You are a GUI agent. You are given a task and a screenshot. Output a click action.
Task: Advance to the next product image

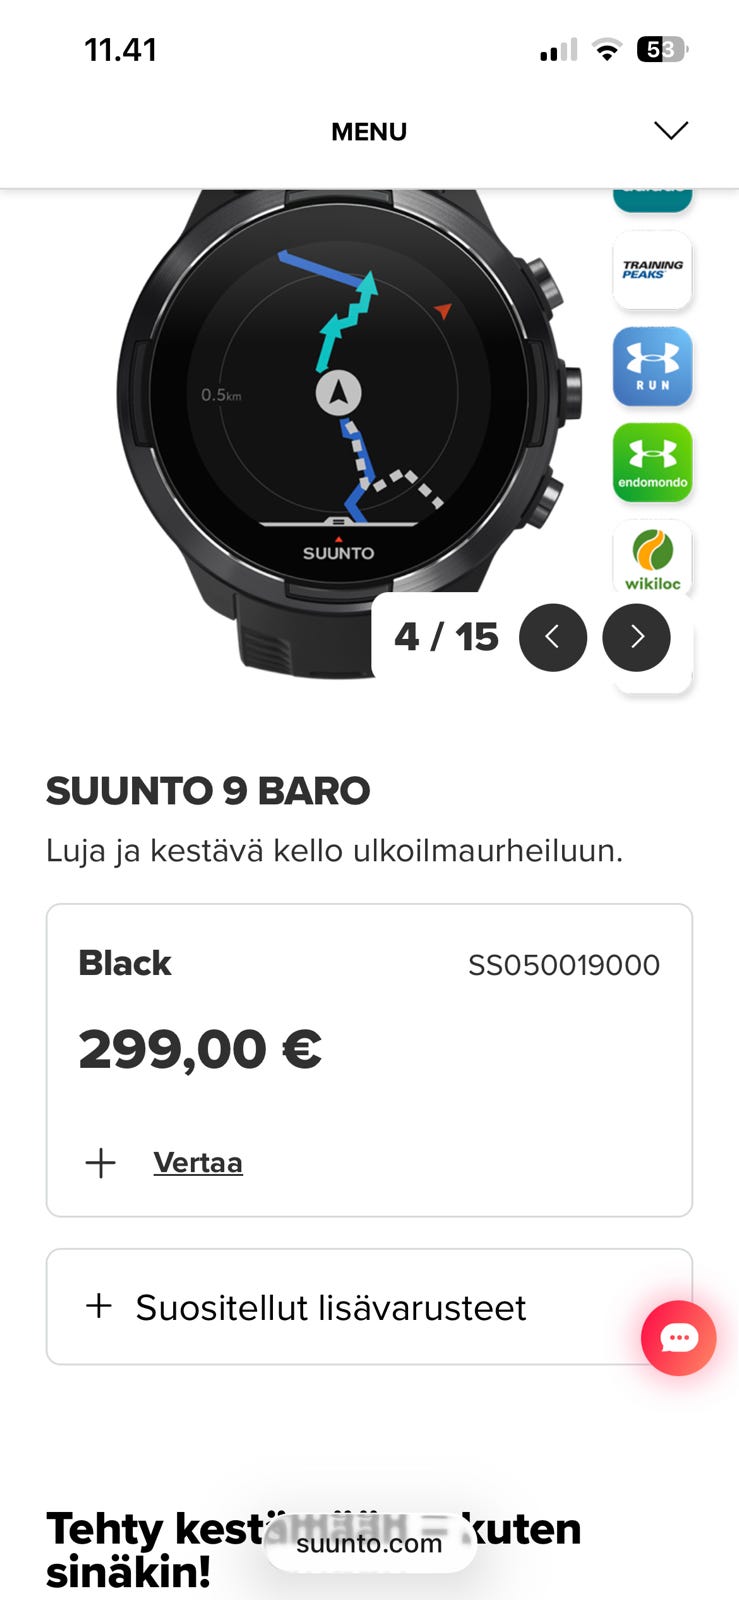(636, 637)
